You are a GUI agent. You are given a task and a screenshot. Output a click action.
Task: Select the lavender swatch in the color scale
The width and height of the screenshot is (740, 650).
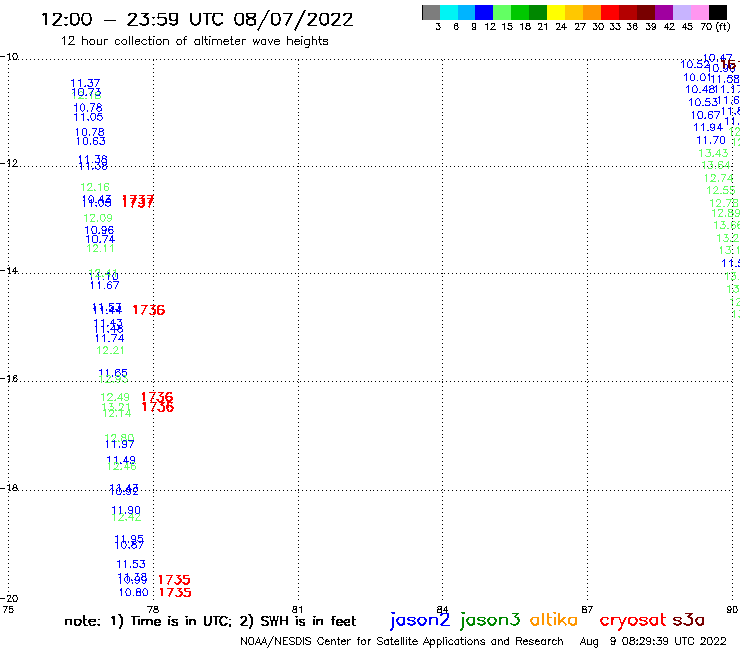(x=681, y=12)
